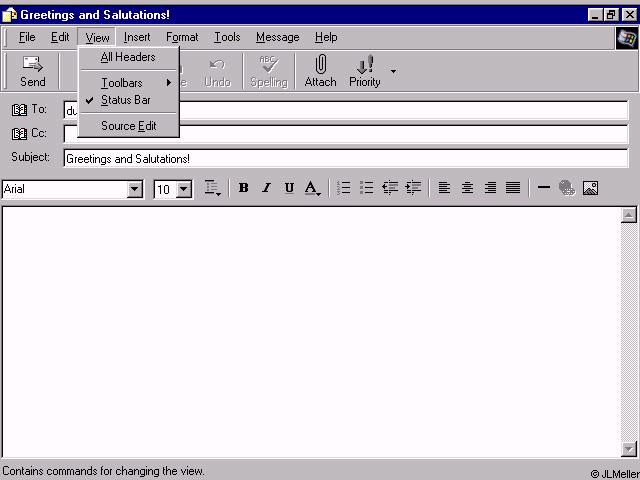Click the scrollbar up arrow
Viewport: 640px width, 480px height.
click(x=629, y=215)
